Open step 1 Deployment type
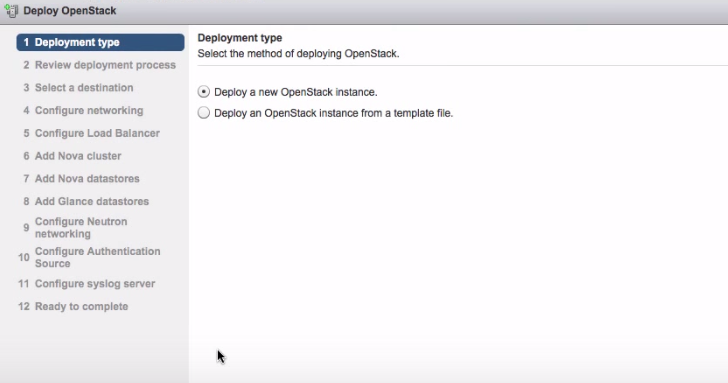This screenshot has height=383, width=728. tap(100, 42)
